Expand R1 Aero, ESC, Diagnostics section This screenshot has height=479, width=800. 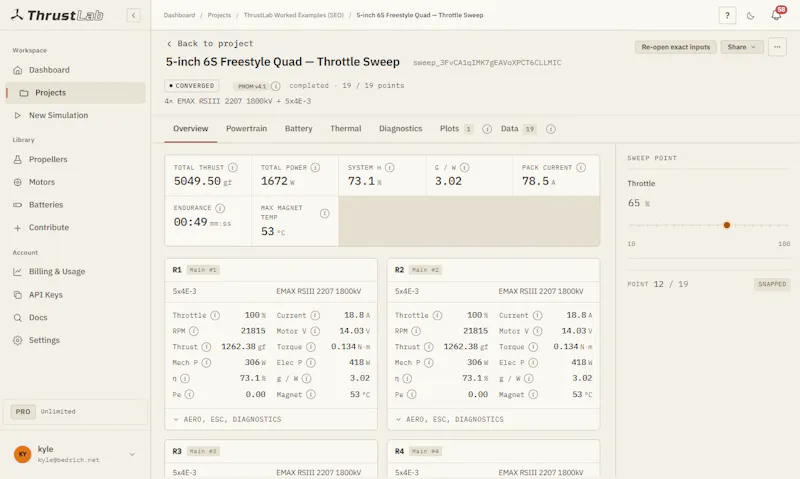271,419
